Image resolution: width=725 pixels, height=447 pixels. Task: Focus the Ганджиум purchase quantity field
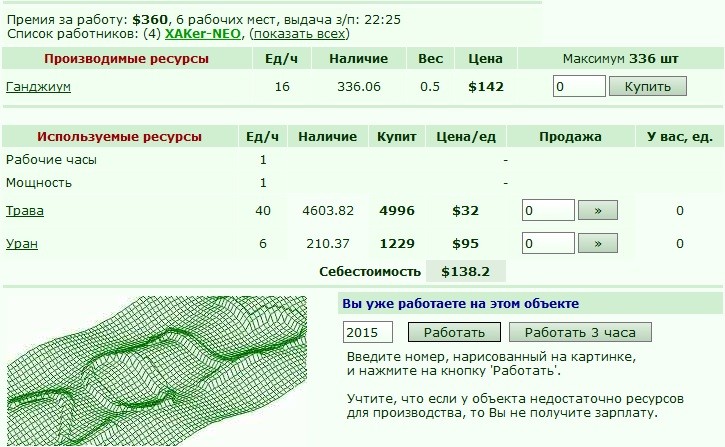(x=579, y=86)
